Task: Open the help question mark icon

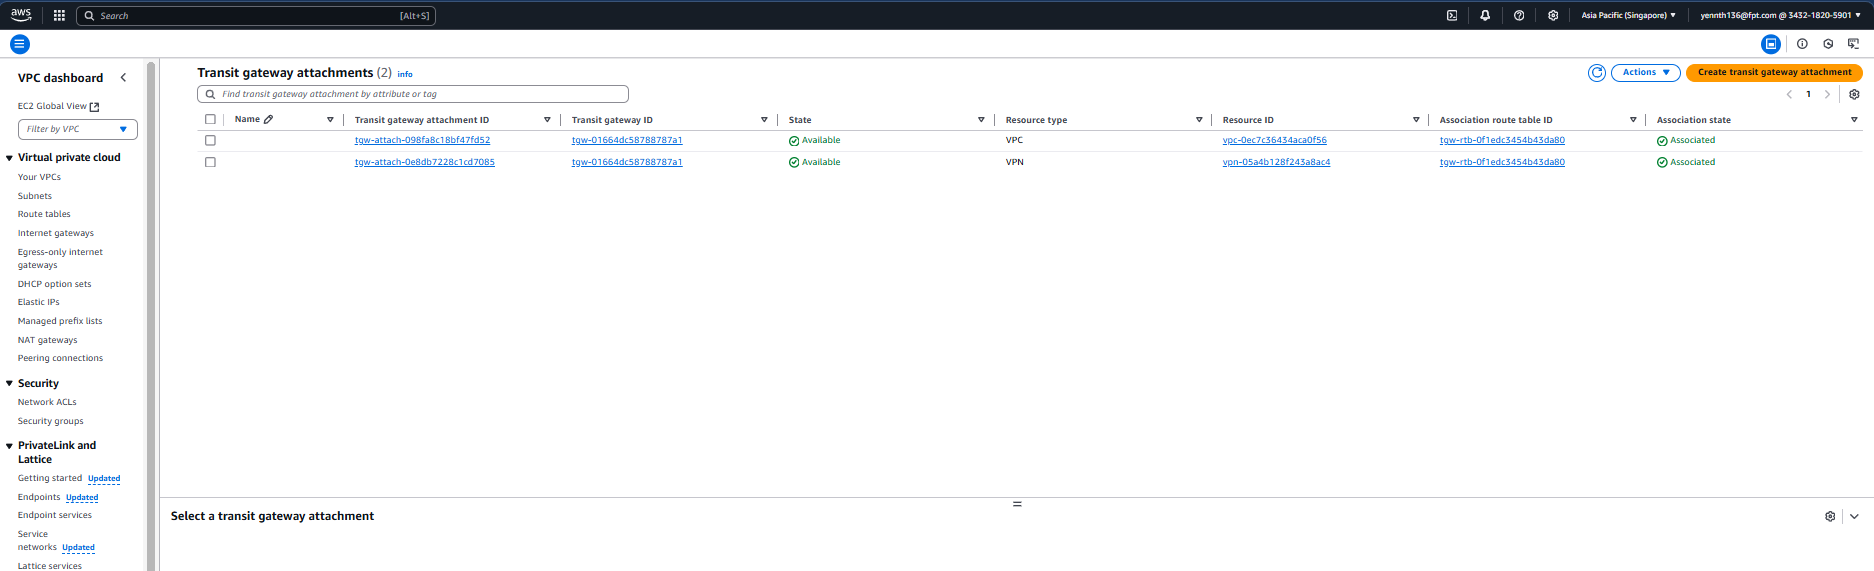Action: point(1519,16)
